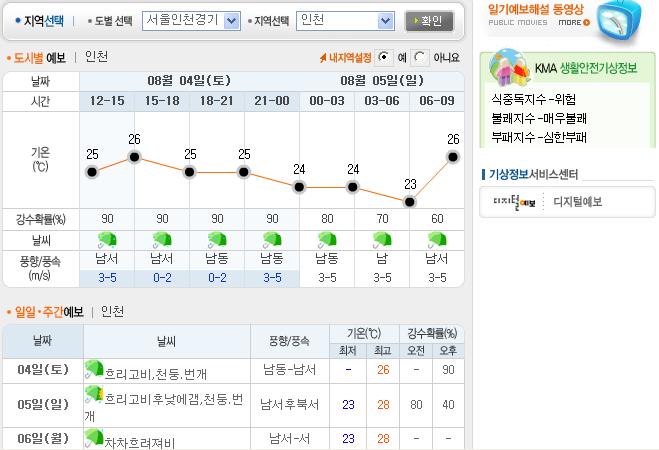Click the 확인 confirm button
The image size is (659, 450).
429,21
